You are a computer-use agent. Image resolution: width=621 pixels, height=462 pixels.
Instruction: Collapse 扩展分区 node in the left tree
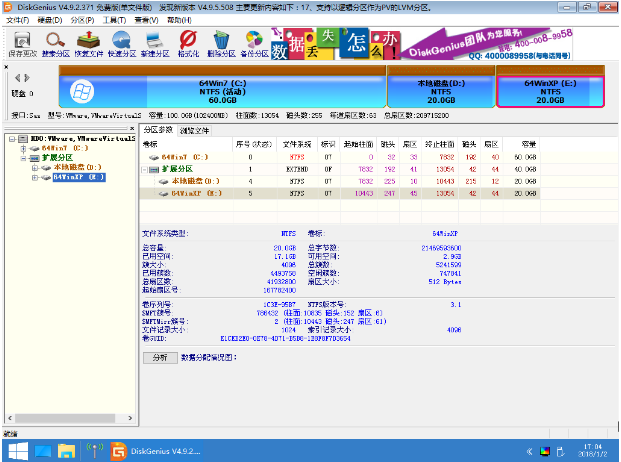23,158
